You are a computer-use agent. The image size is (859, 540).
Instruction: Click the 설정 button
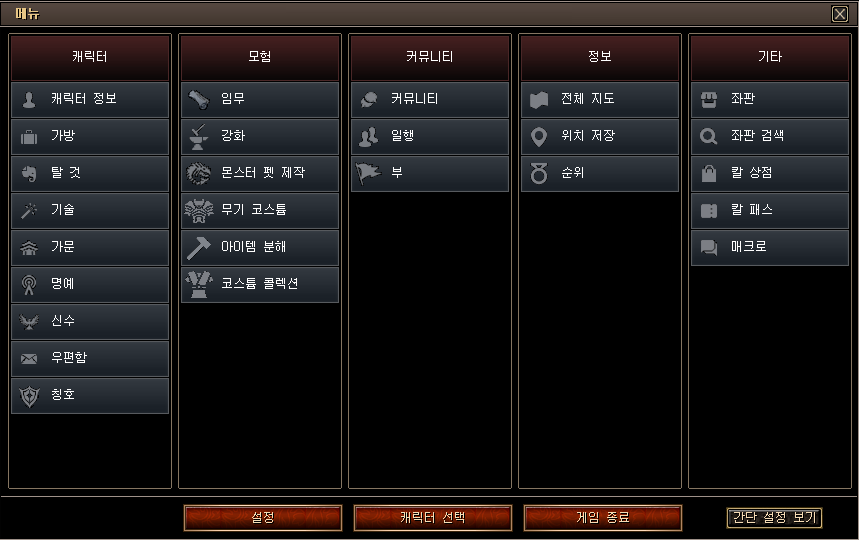point(263,518)
